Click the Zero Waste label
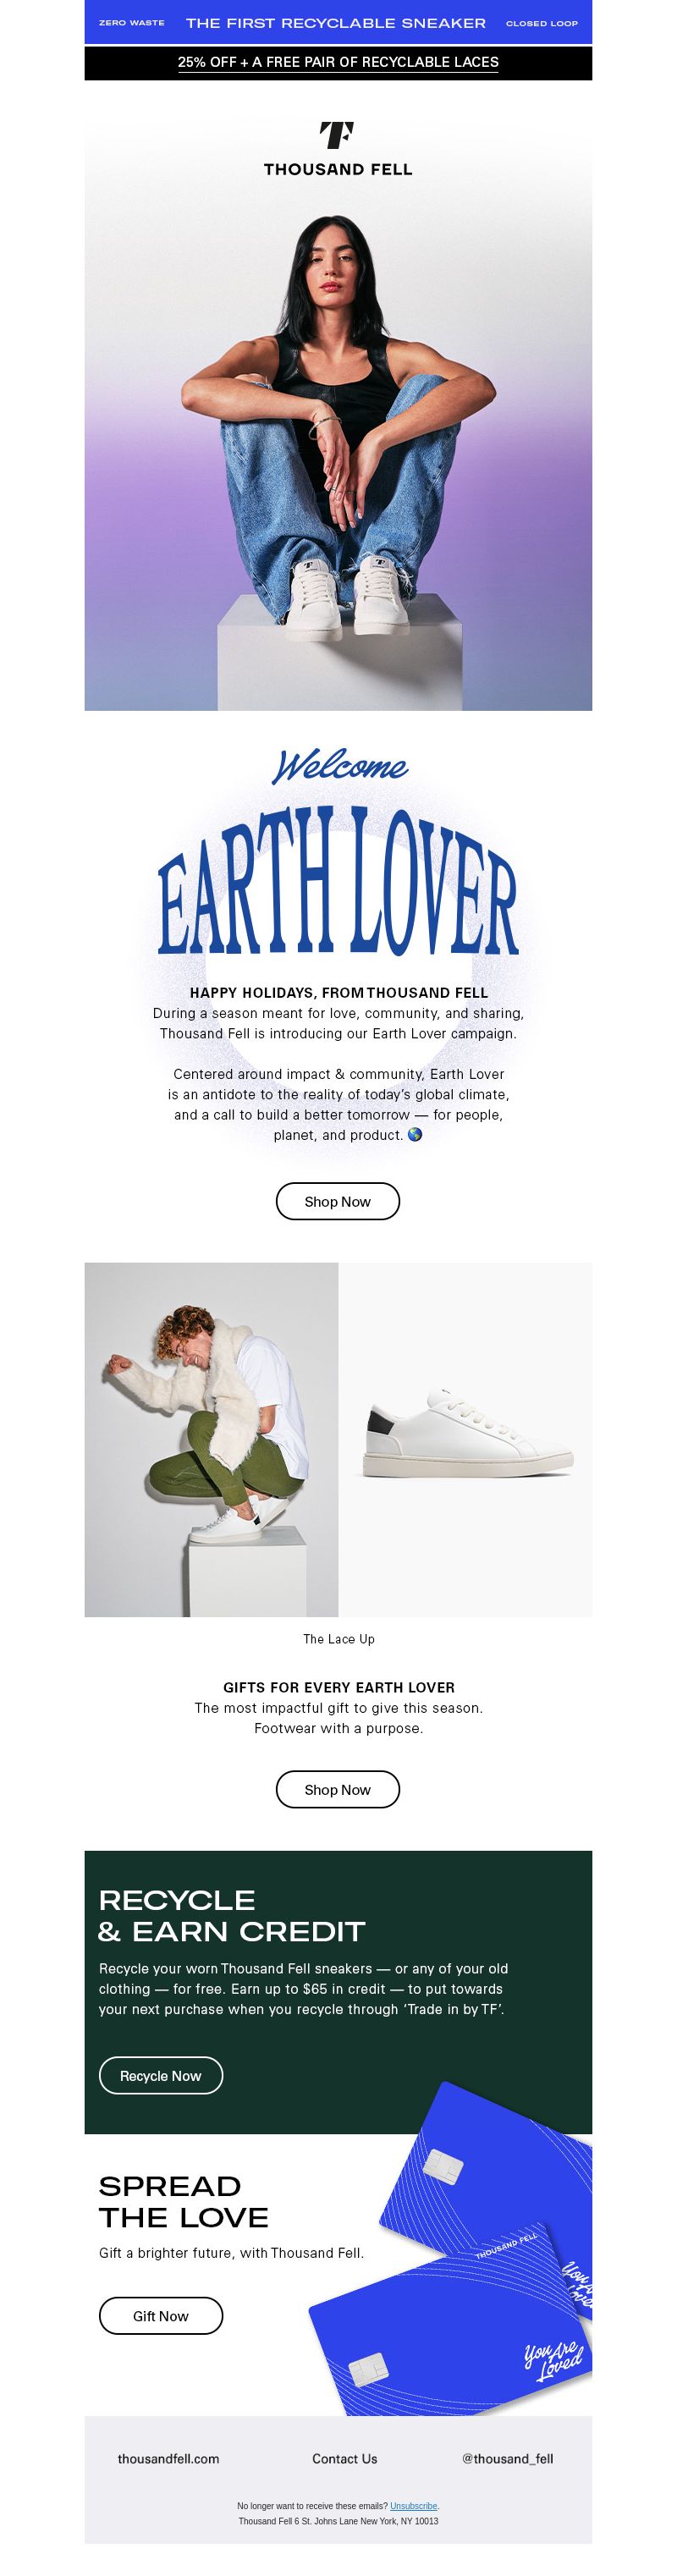 click(132, 22)
